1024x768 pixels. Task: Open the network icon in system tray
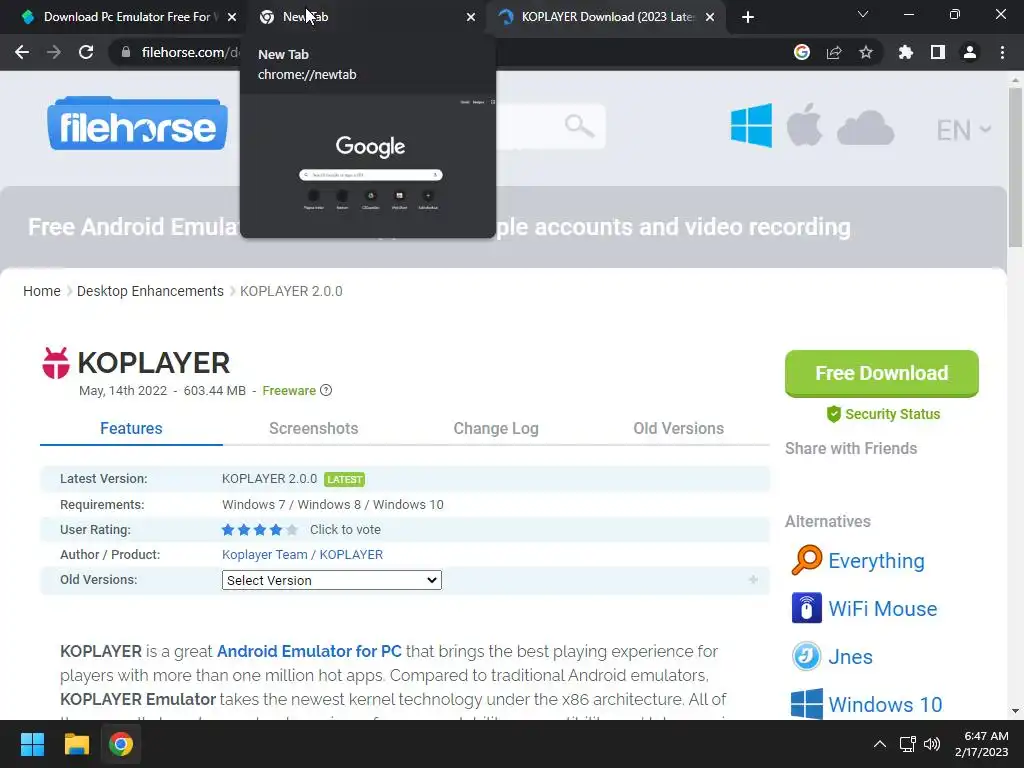[907, 744]
